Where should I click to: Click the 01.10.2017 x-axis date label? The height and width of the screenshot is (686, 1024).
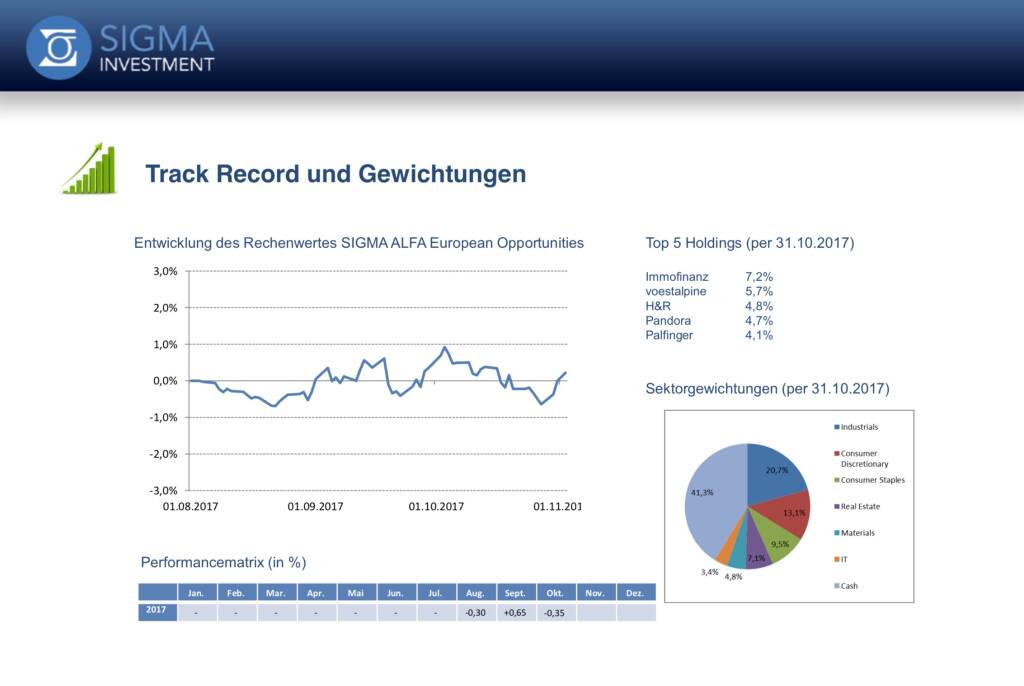(x=436, y=507)
